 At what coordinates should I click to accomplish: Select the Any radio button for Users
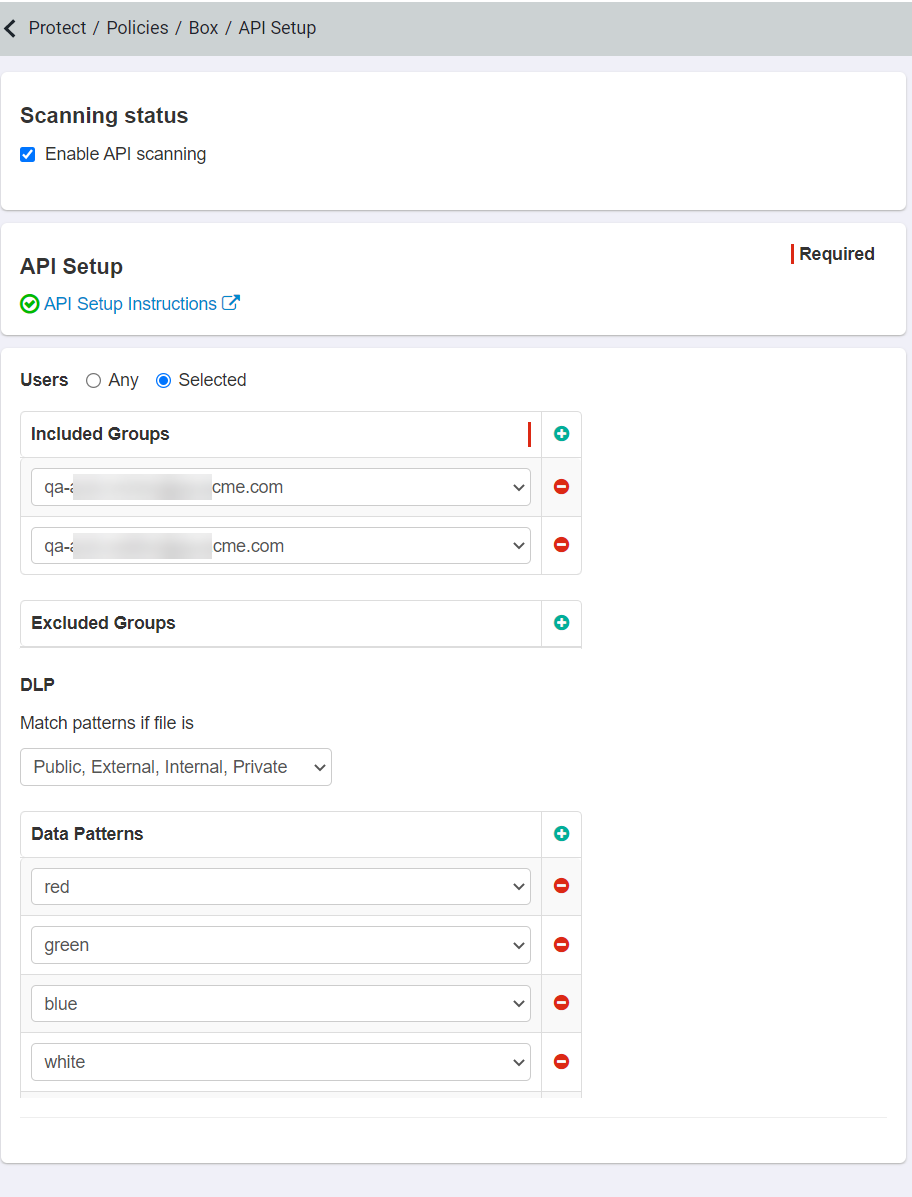pos(91,380)
